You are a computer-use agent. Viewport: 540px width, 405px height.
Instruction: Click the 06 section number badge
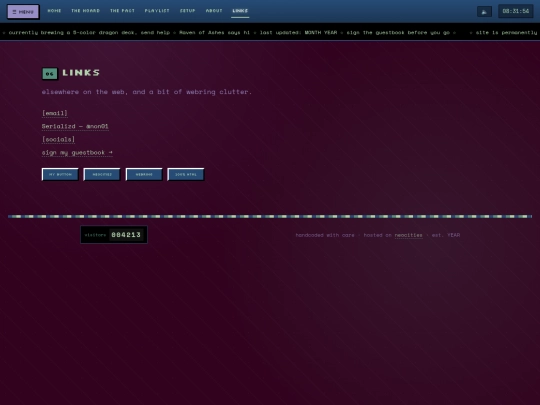click(x=50, y=73)
